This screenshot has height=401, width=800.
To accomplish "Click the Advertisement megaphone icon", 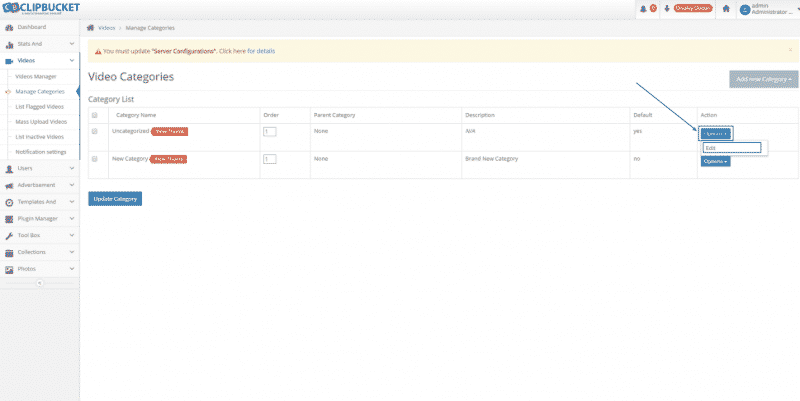I will click(x=8, y=185).
